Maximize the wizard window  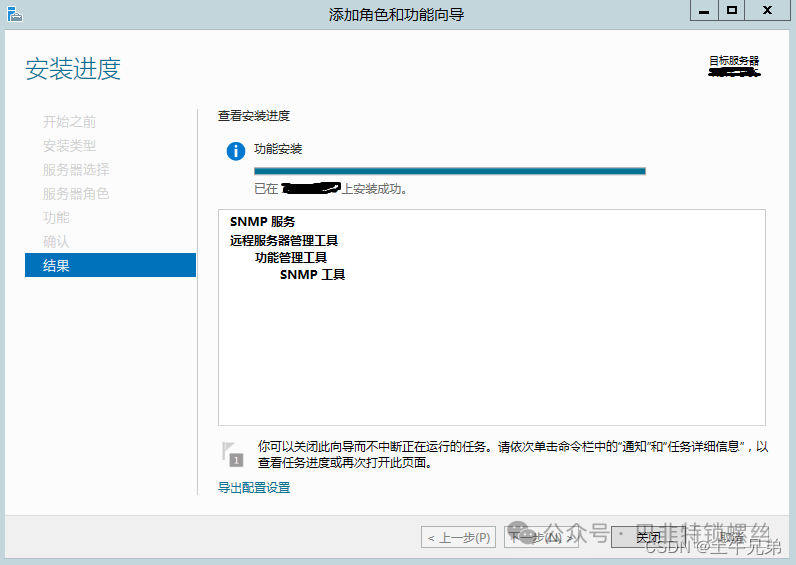[x=732, y=10]
